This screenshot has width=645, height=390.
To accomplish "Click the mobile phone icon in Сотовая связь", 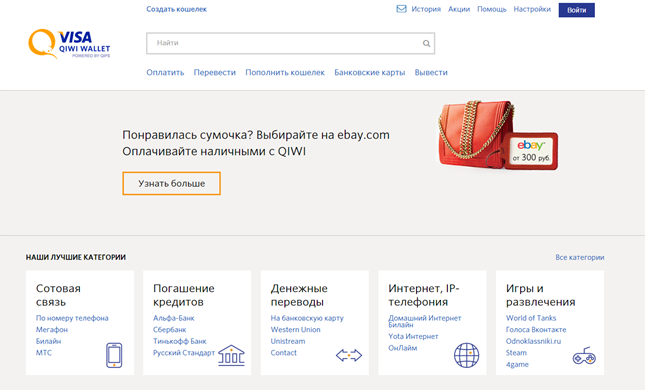I will 114,355.
